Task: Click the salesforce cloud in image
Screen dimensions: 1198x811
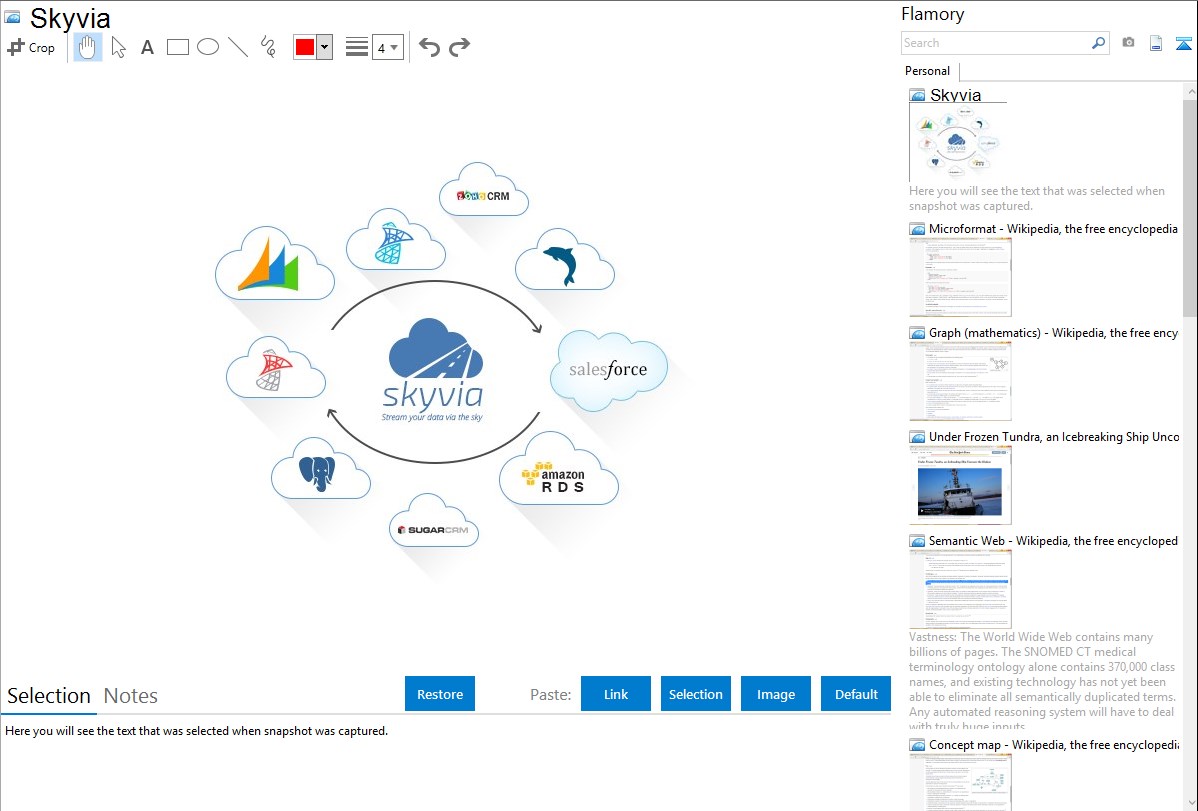Action: (609, 370)
